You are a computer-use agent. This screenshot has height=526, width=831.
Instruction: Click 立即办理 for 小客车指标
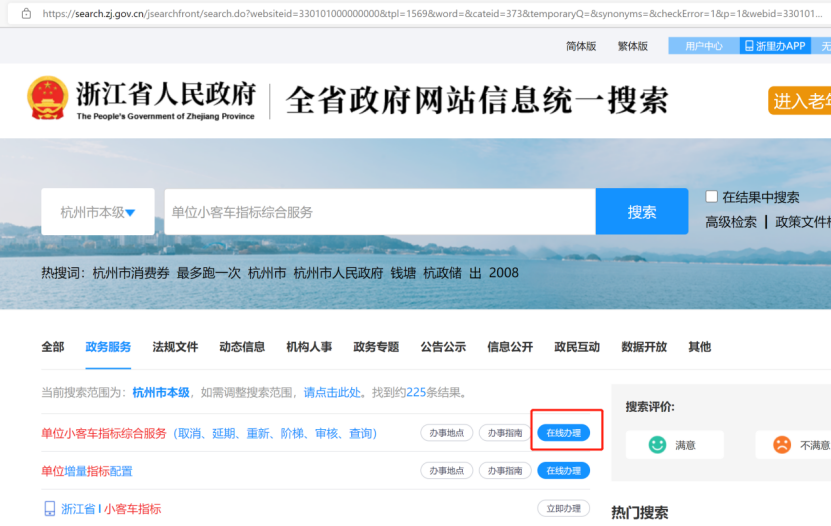(563, 509)
